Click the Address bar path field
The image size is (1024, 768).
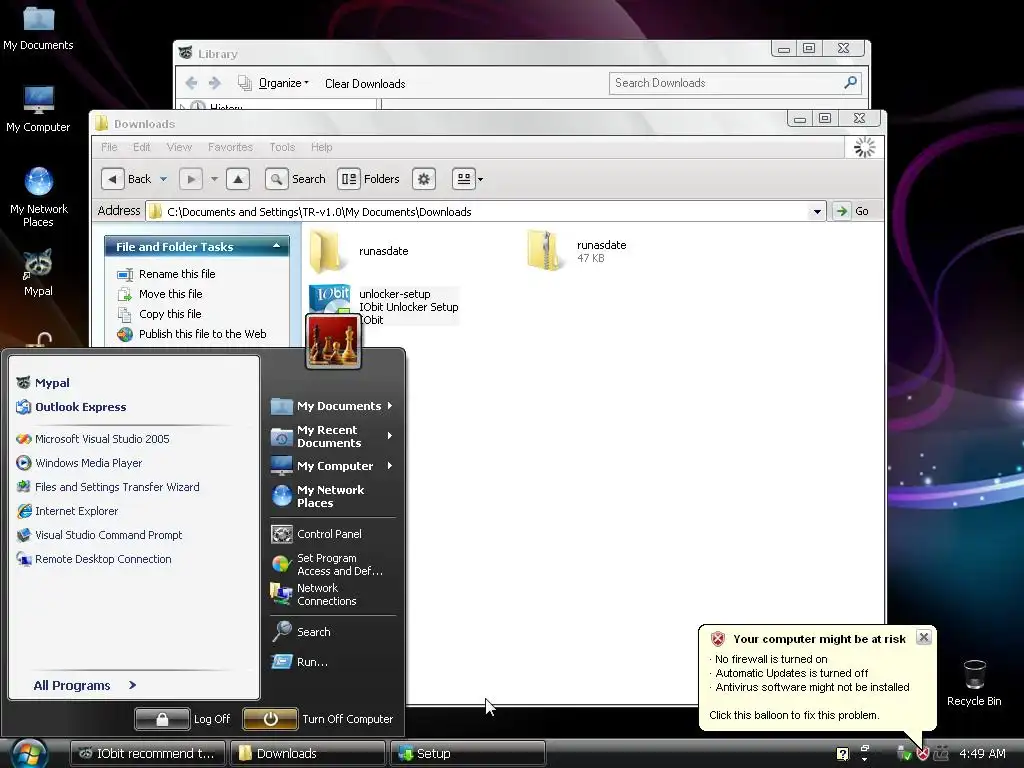477,212
